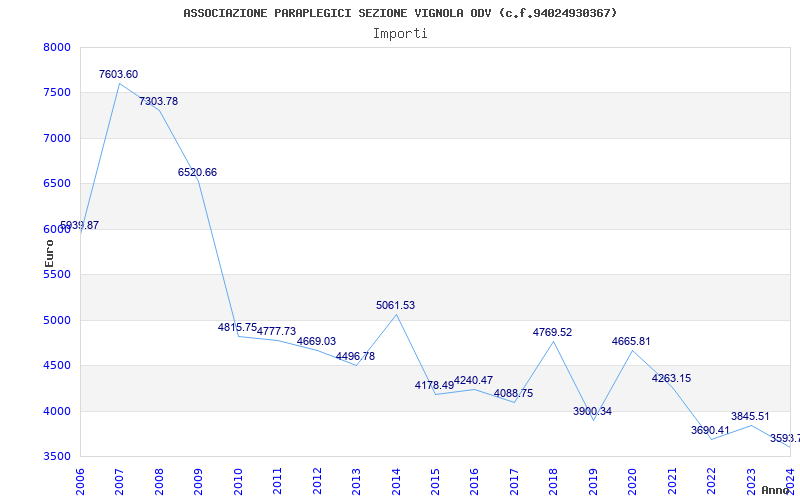800x500 pixels.
Task: Click the 4769.52 value label
Action: 553,333
